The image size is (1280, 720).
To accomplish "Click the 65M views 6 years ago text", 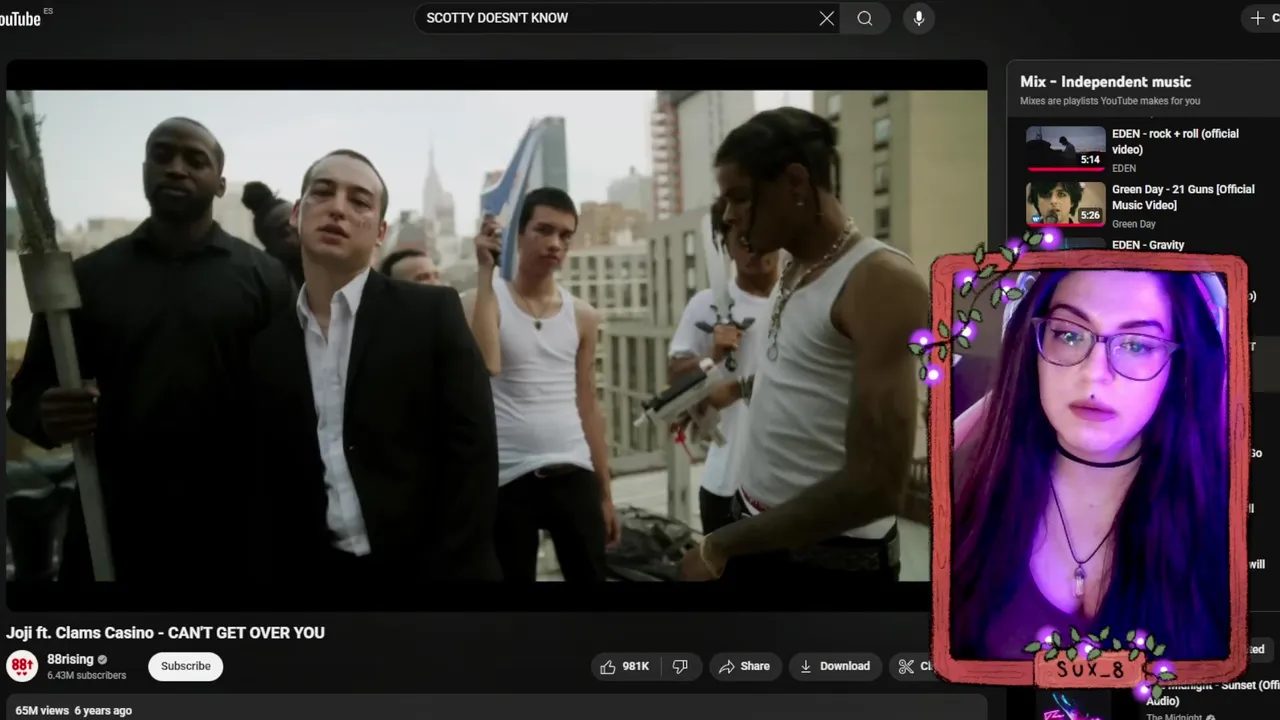I will click(x=73, y=710).
